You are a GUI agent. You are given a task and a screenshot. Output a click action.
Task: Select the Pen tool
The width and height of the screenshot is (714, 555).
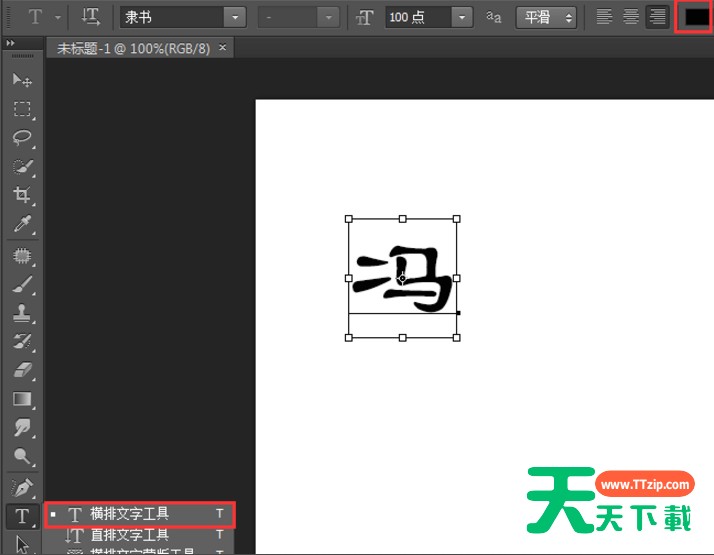click(22, 487)
